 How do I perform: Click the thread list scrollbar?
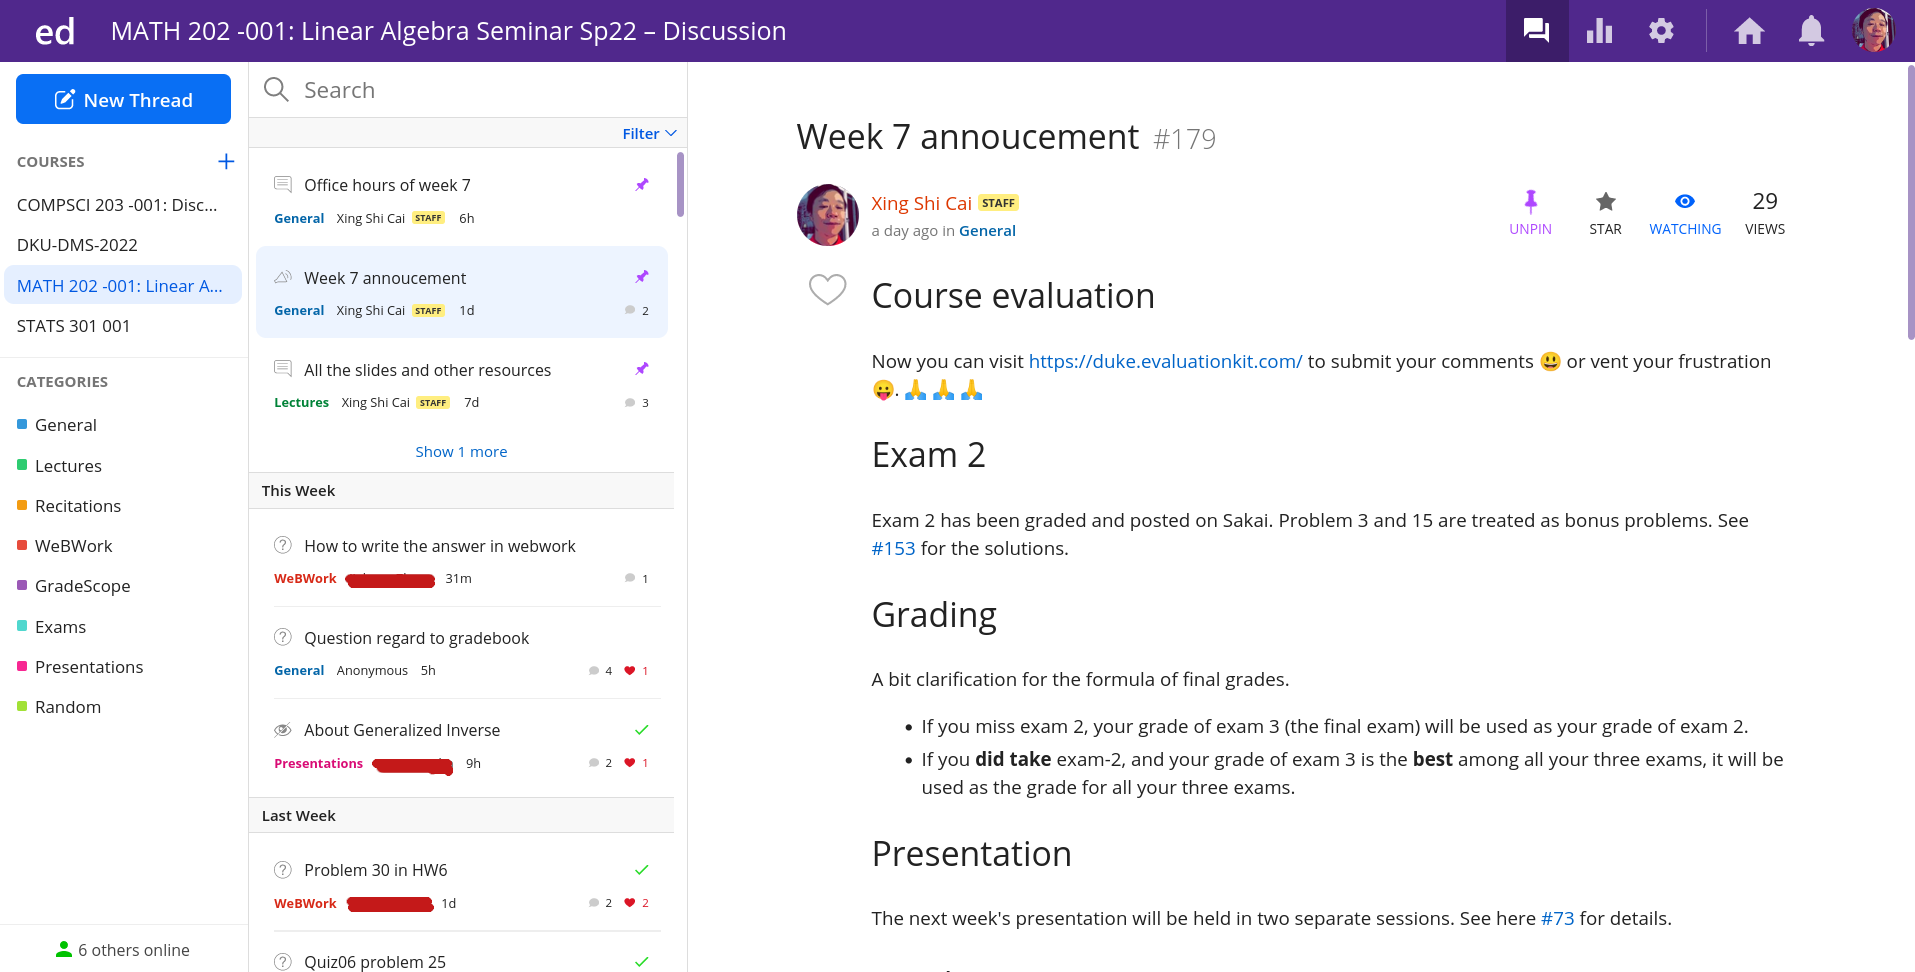pyautogui.click(x=680, y=184)
